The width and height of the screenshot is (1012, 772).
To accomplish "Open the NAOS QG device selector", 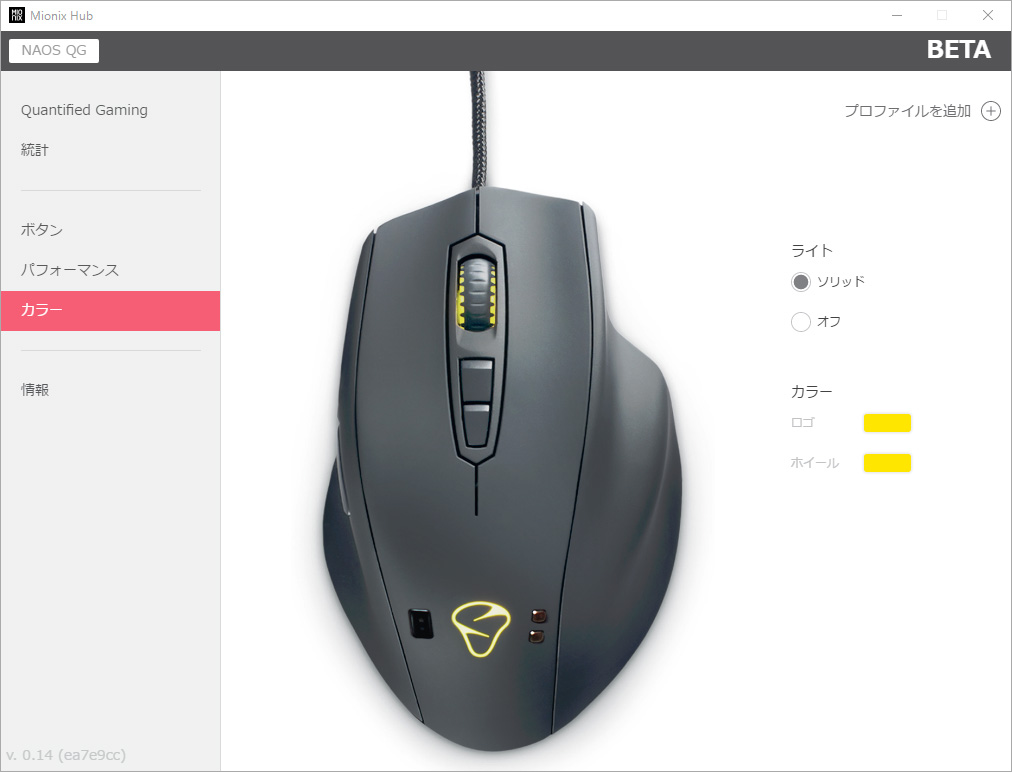I will pos(54,50).
